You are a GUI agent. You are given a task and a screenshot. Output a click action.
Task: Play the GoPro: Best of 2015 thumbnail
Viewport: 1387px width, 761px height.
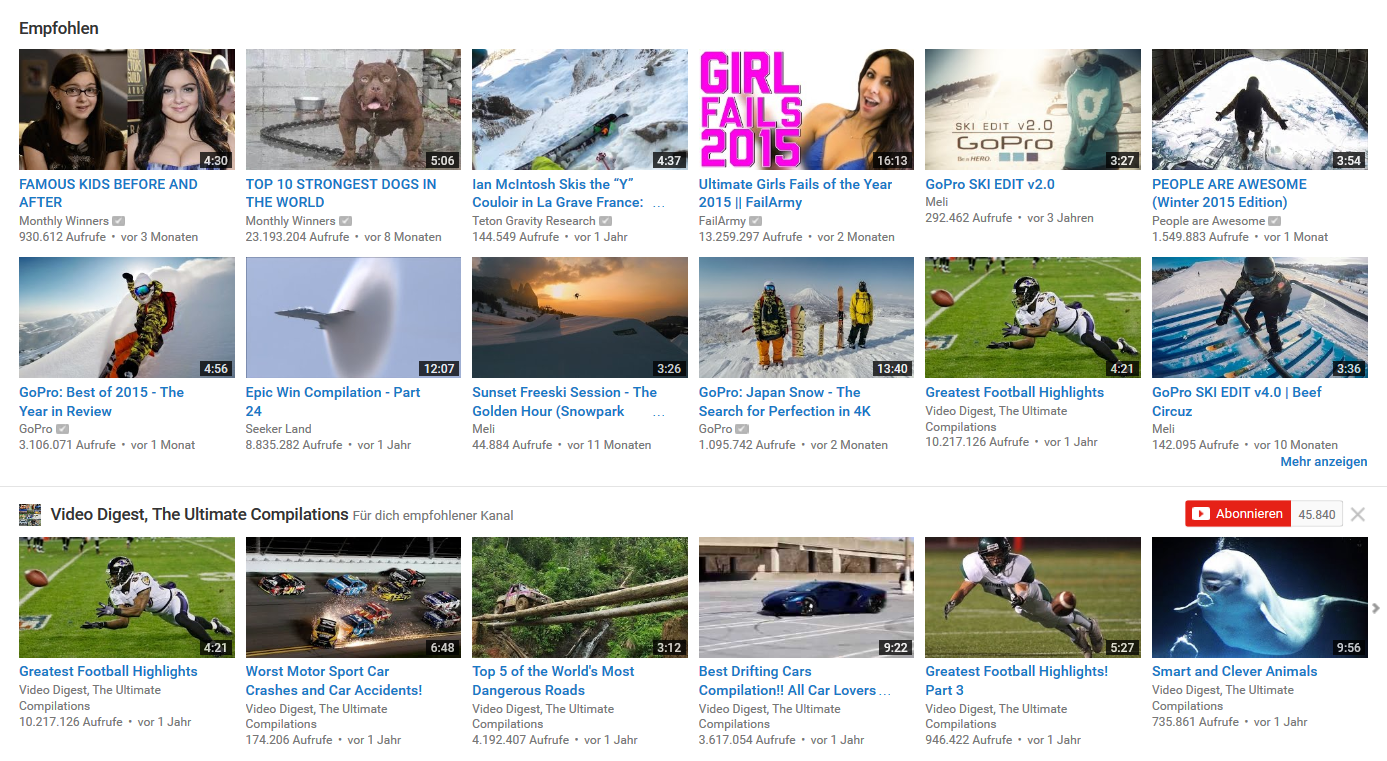pos(127,318)
